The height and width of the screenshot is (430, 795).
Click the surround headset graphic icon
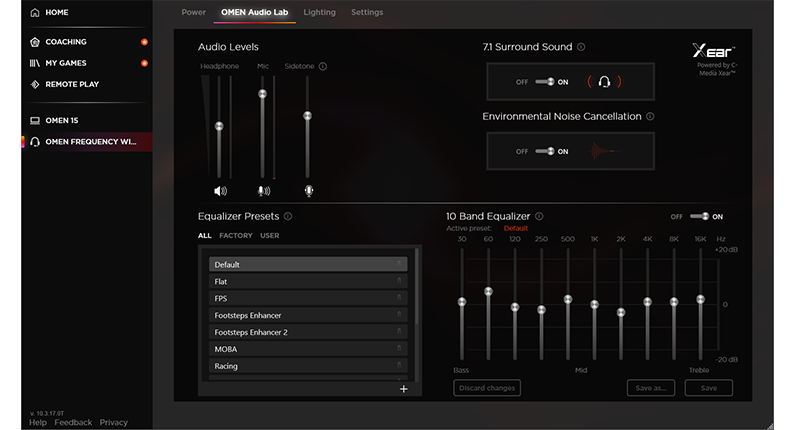point(604,82)
